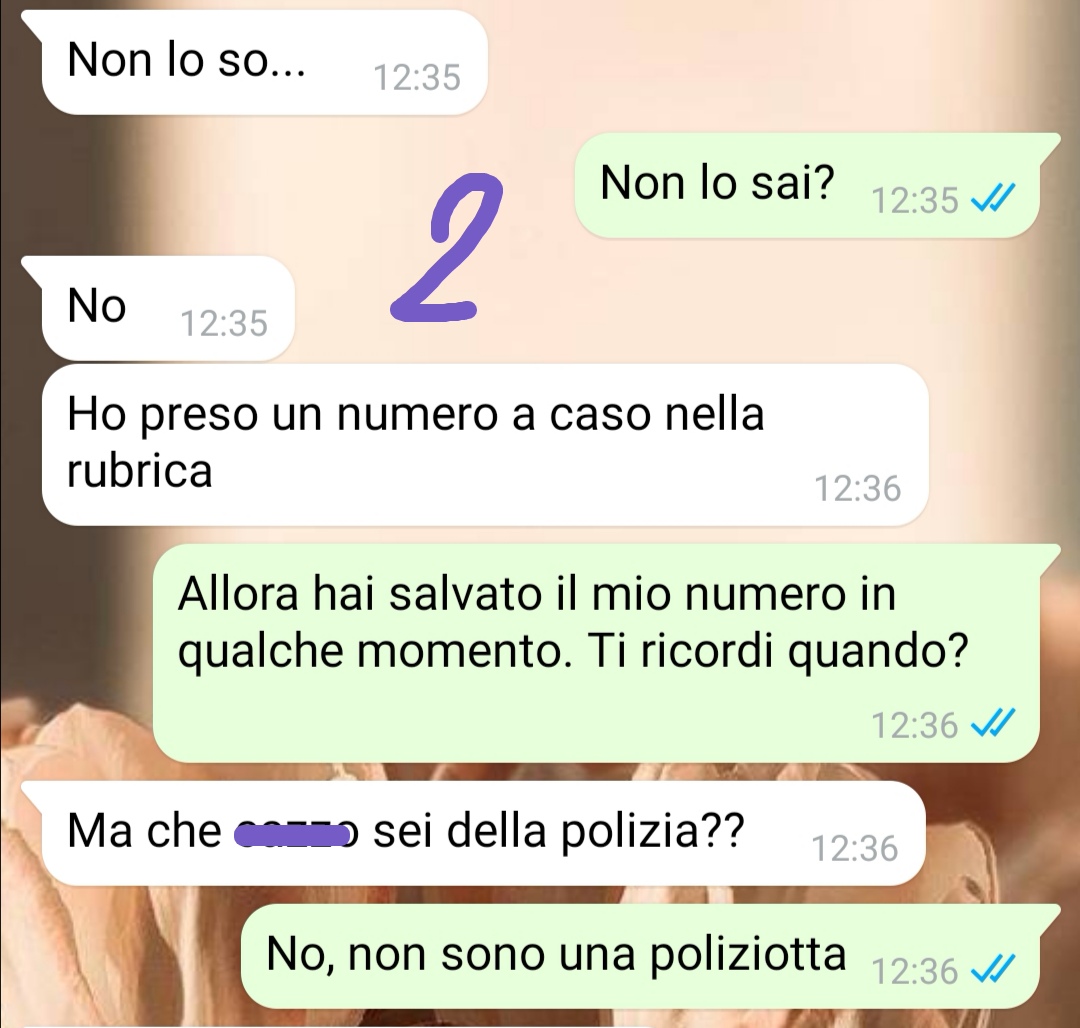The image size is (1080, 1028).
Task: Click the 12:36 timestamp on the 'rubrica' message
Action: pos(858,488)
